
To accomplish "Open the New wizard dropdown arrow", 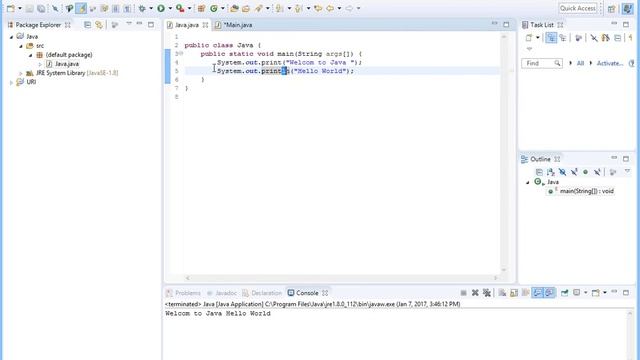I will pyautogui.click(x=19, y=8).
